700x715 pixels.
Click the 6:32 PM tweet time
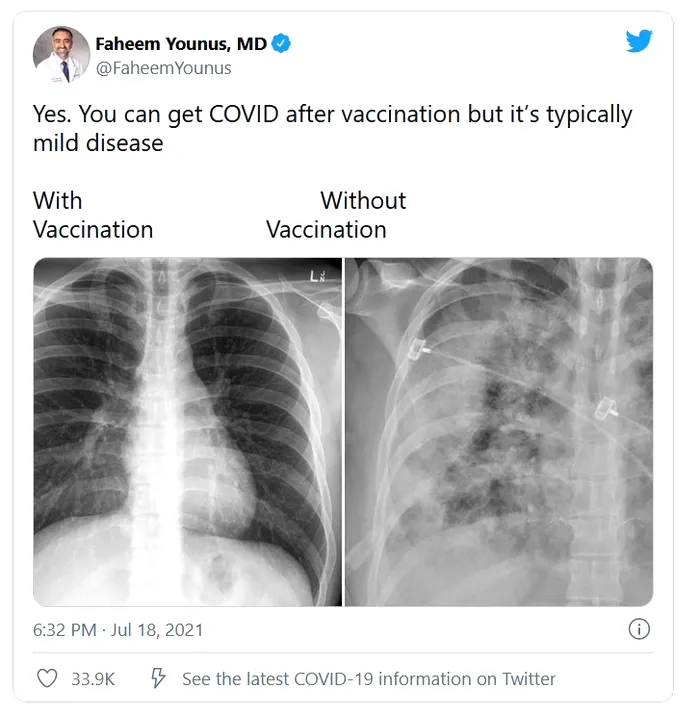coord(64,630)
